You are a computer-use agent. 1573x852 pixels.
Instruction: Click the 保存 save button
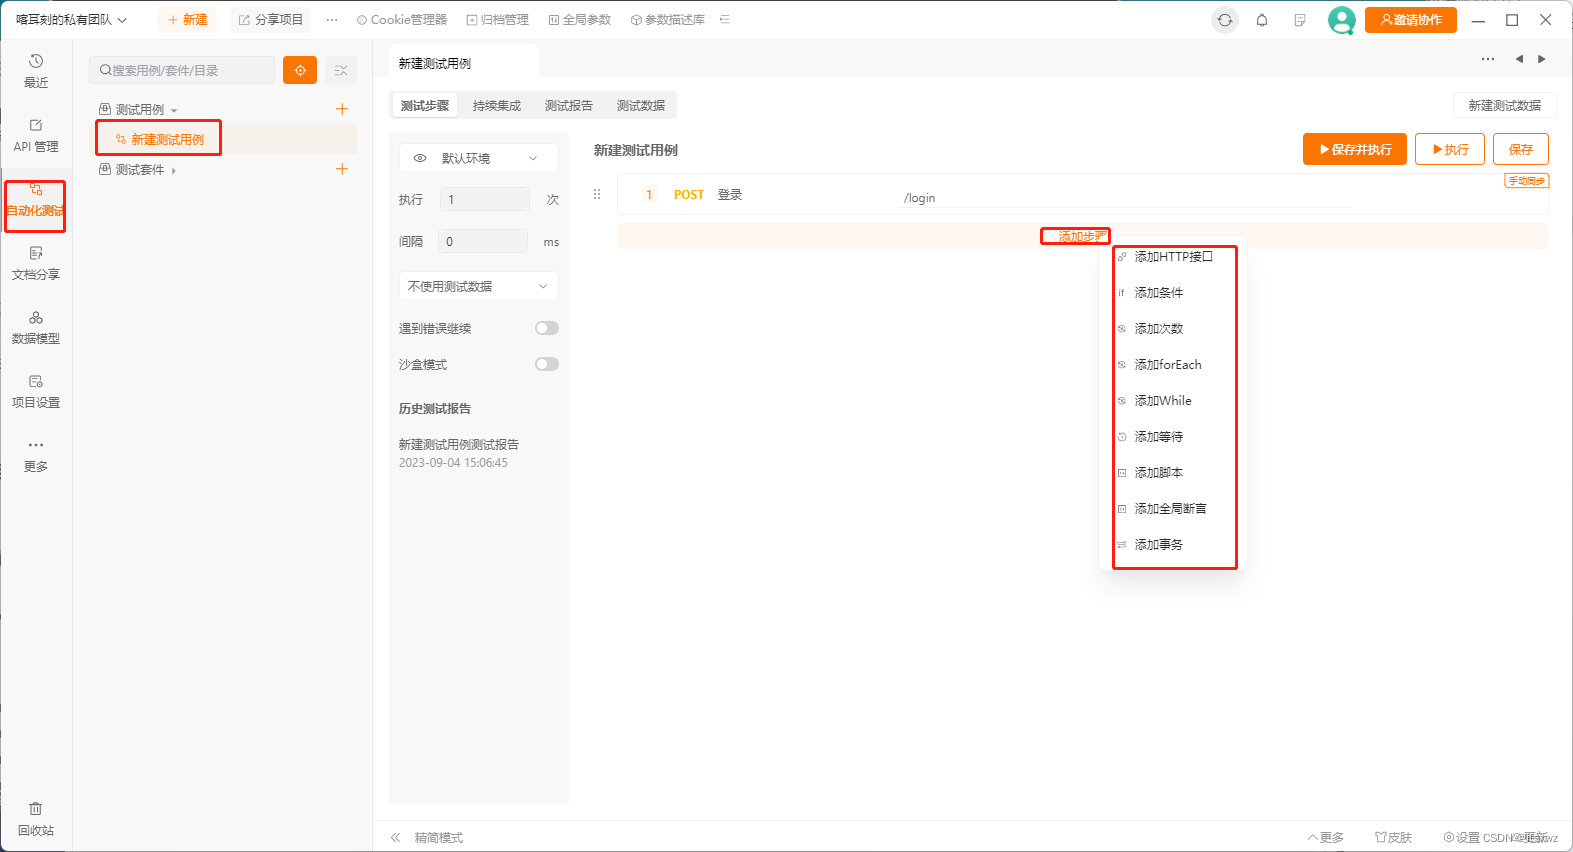(x=1521, y=149)
